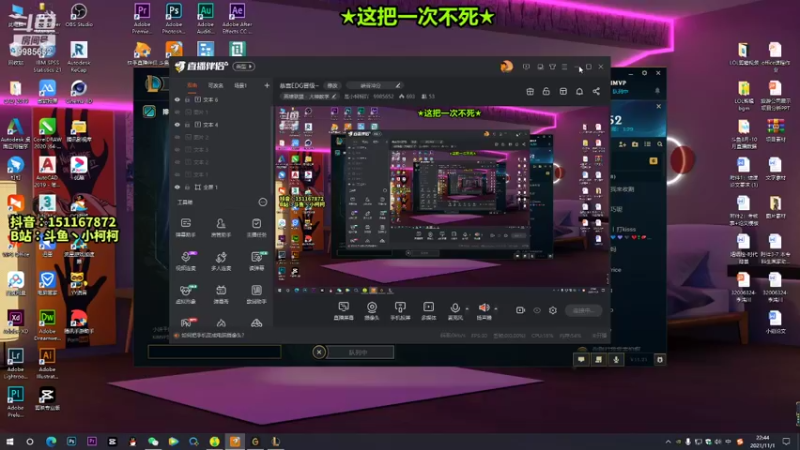The width and height of the screenshot is (800, 450).
Task: Toggle visibility of the 文本 2 layer
Action: click(177, 162)
